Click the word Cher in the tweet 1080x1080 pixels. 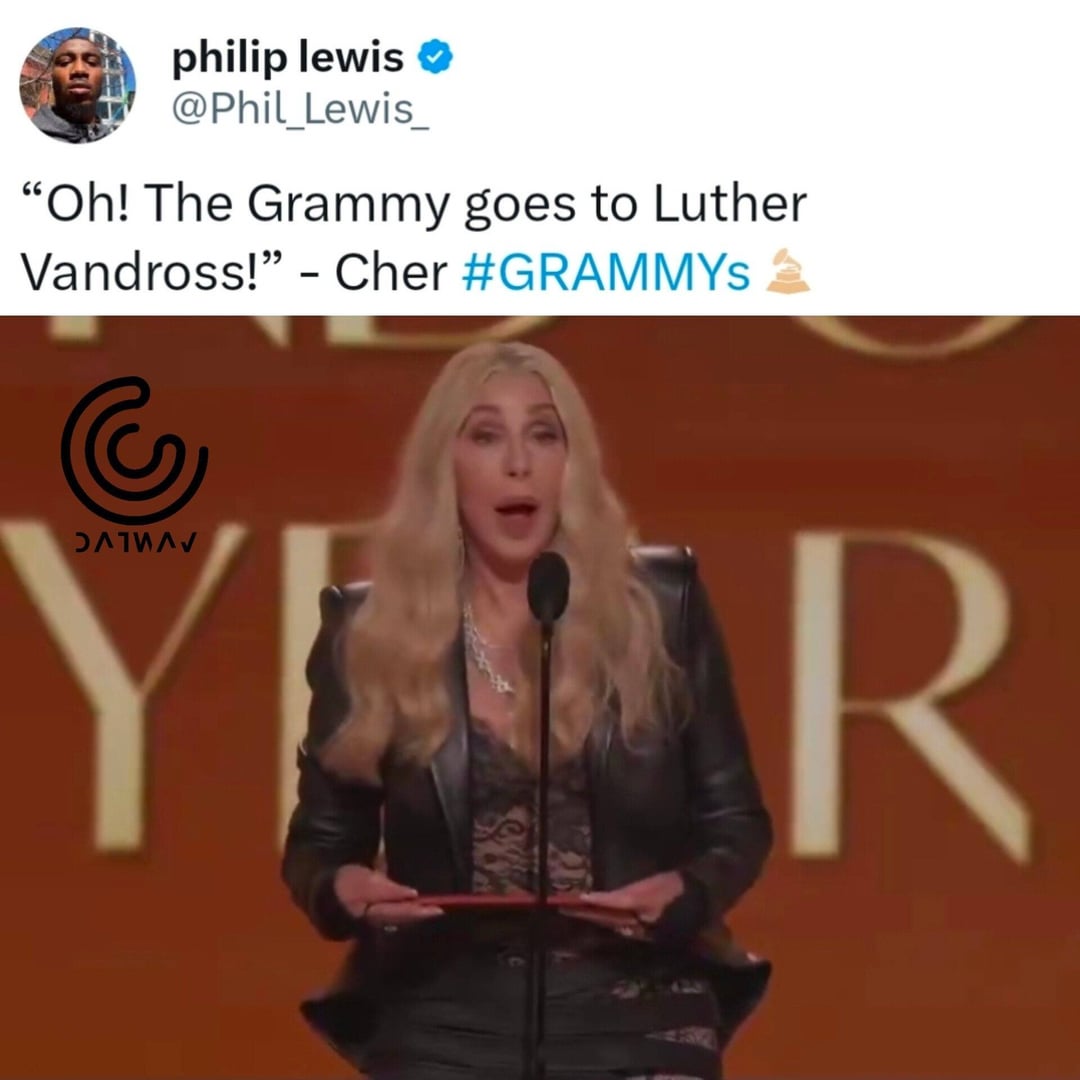coord(391,273)
